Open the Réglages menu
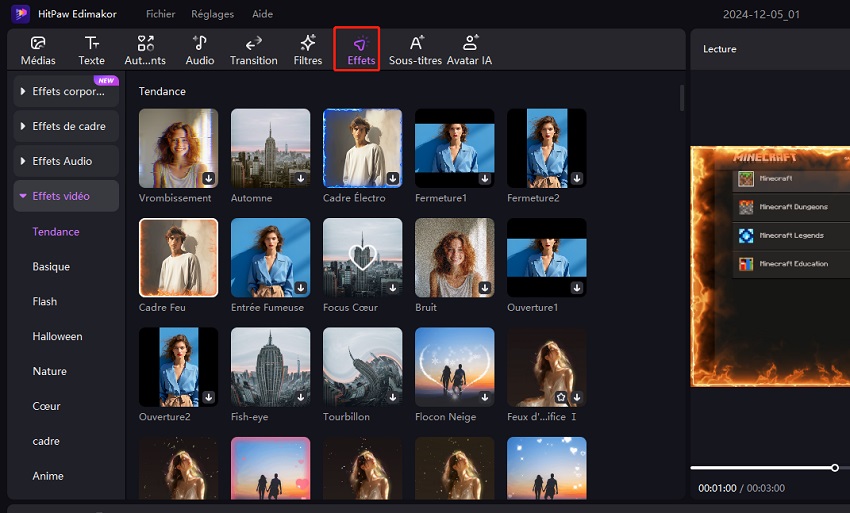 click(x=212, y=14)
